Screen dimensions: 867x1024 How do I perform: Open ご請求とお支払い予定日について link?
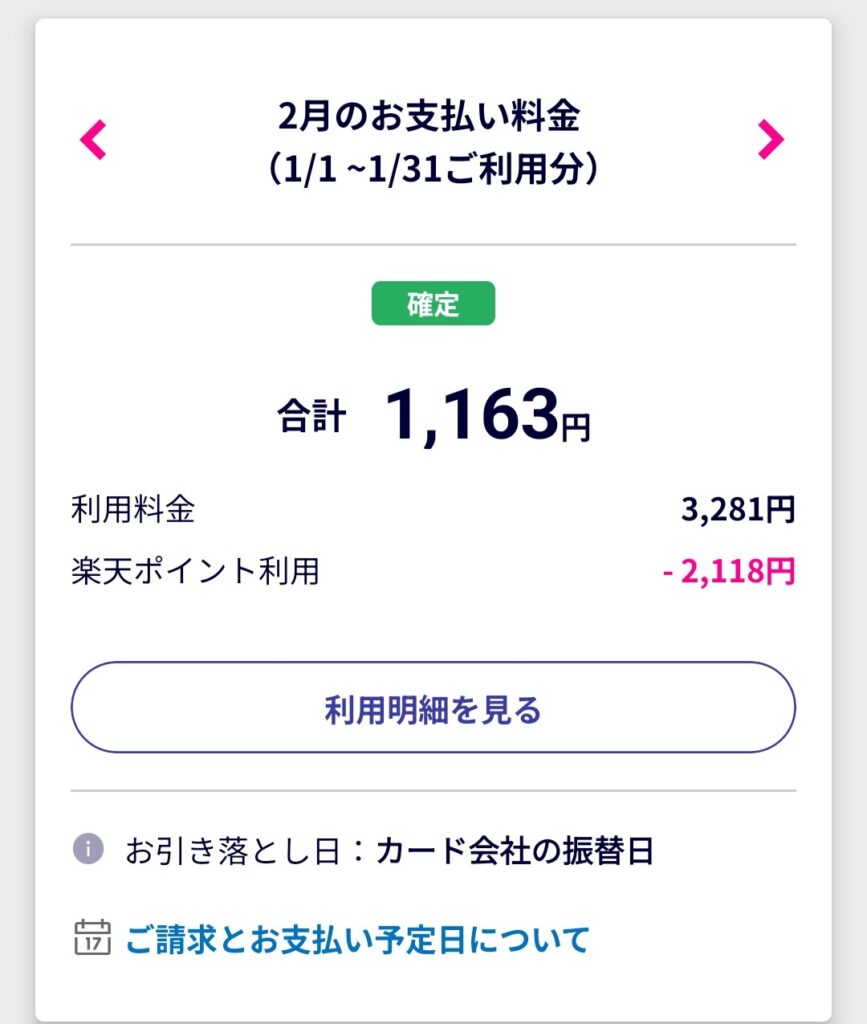(357, 939)
